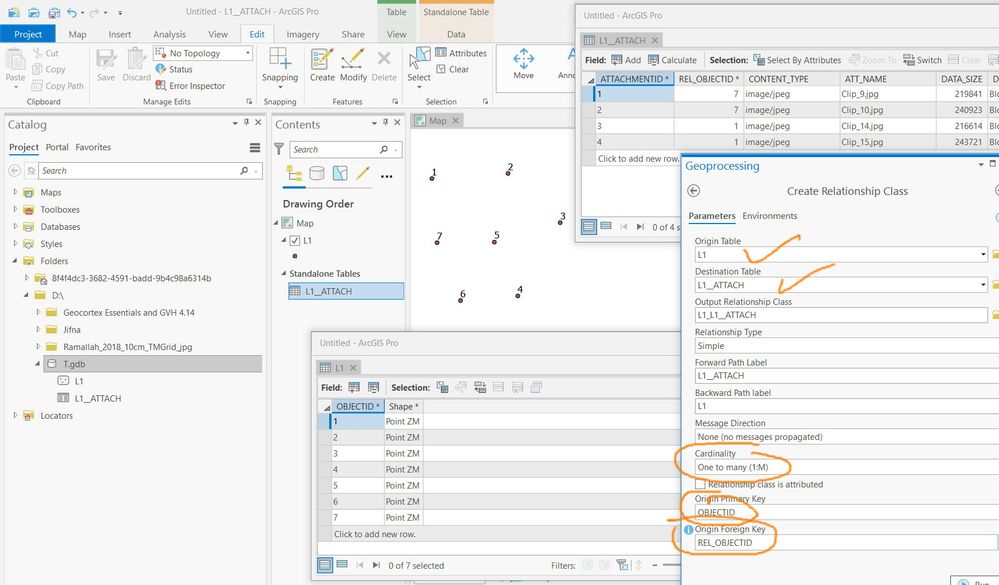
Task: Open Error Inspector
Action: (x=190, y=85)
